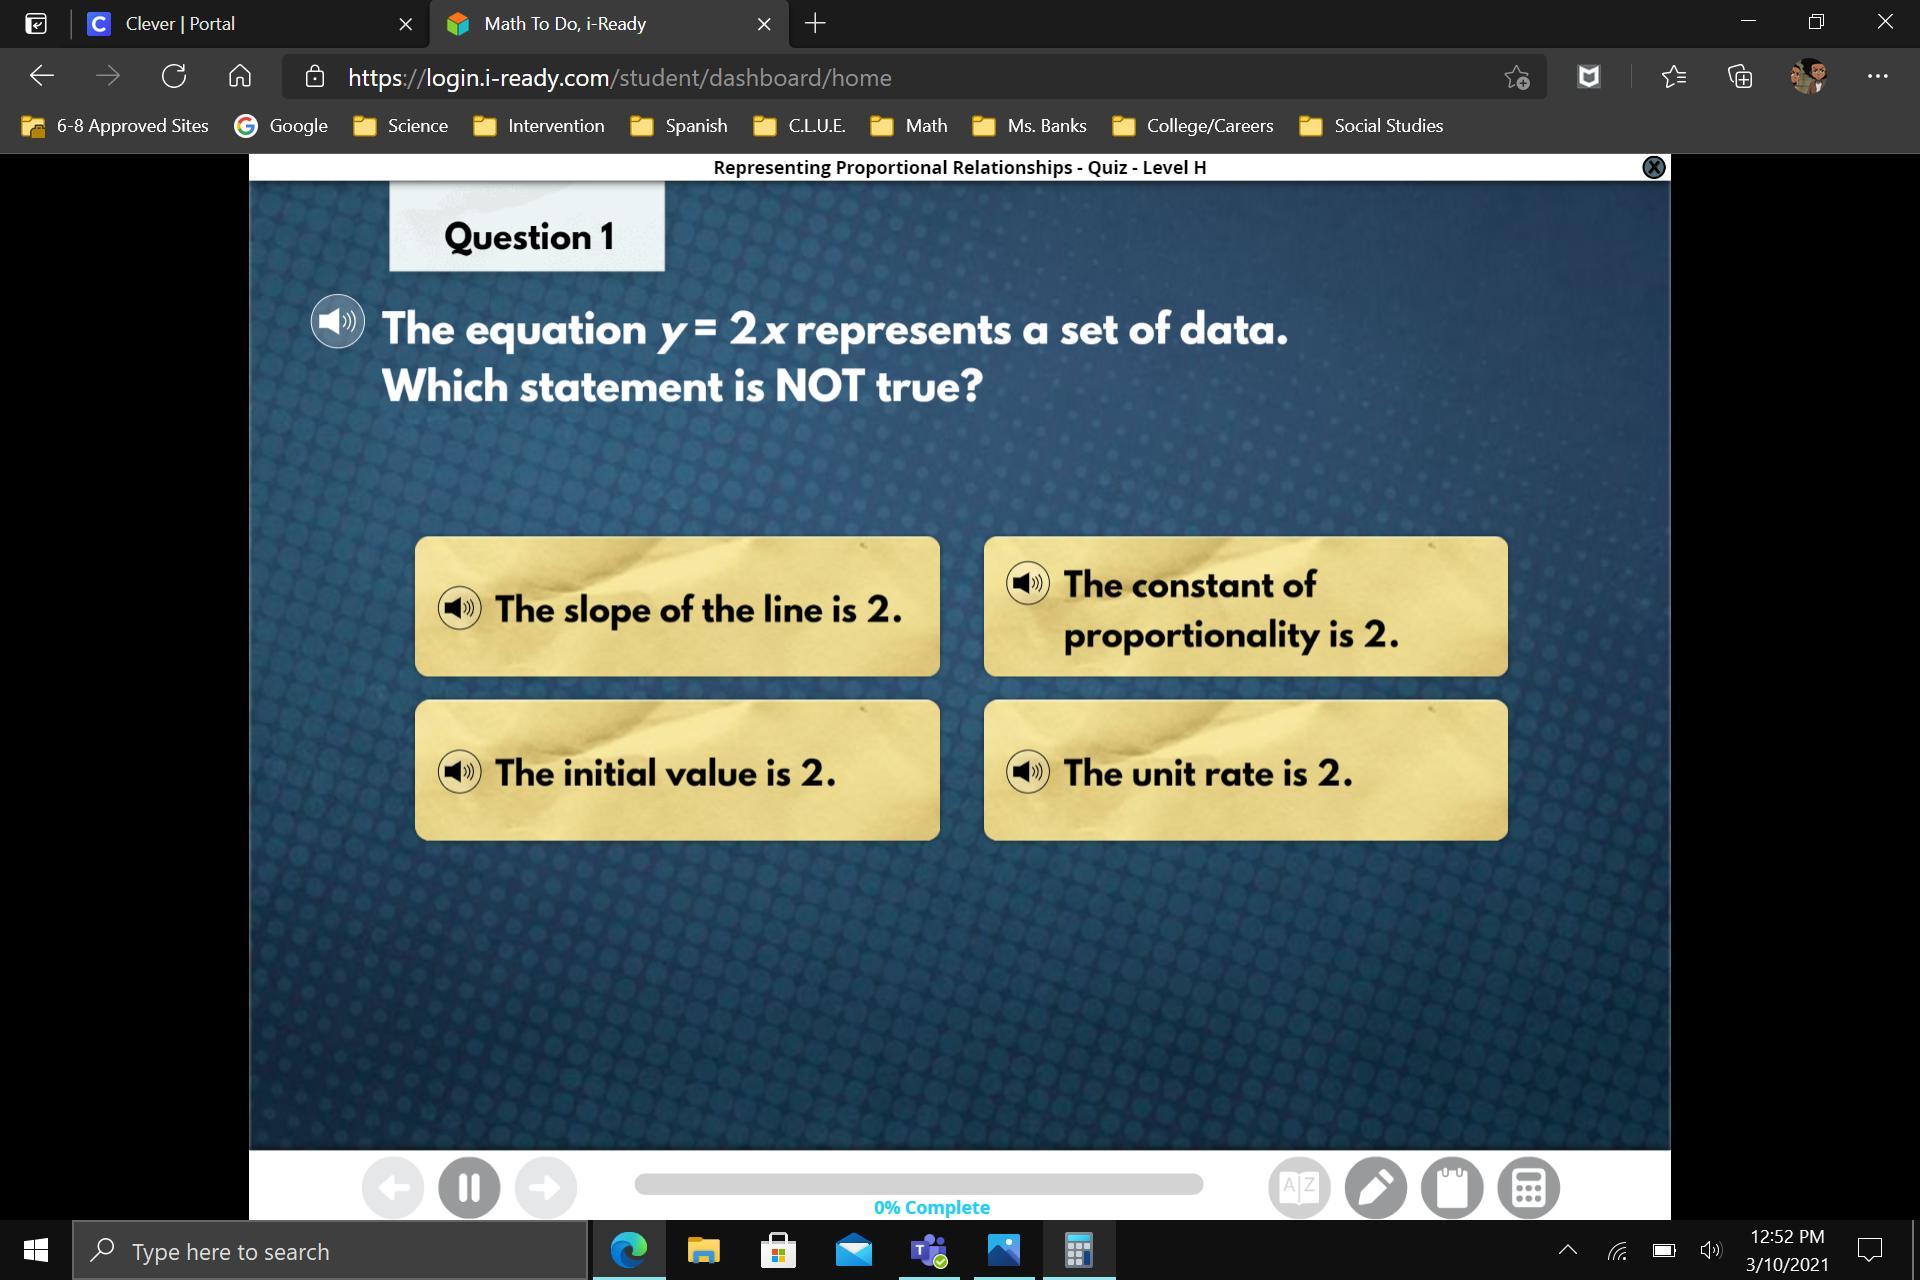Click the lesson progress bar
Viewport: 1920px width, 1280px height.
918,1184
